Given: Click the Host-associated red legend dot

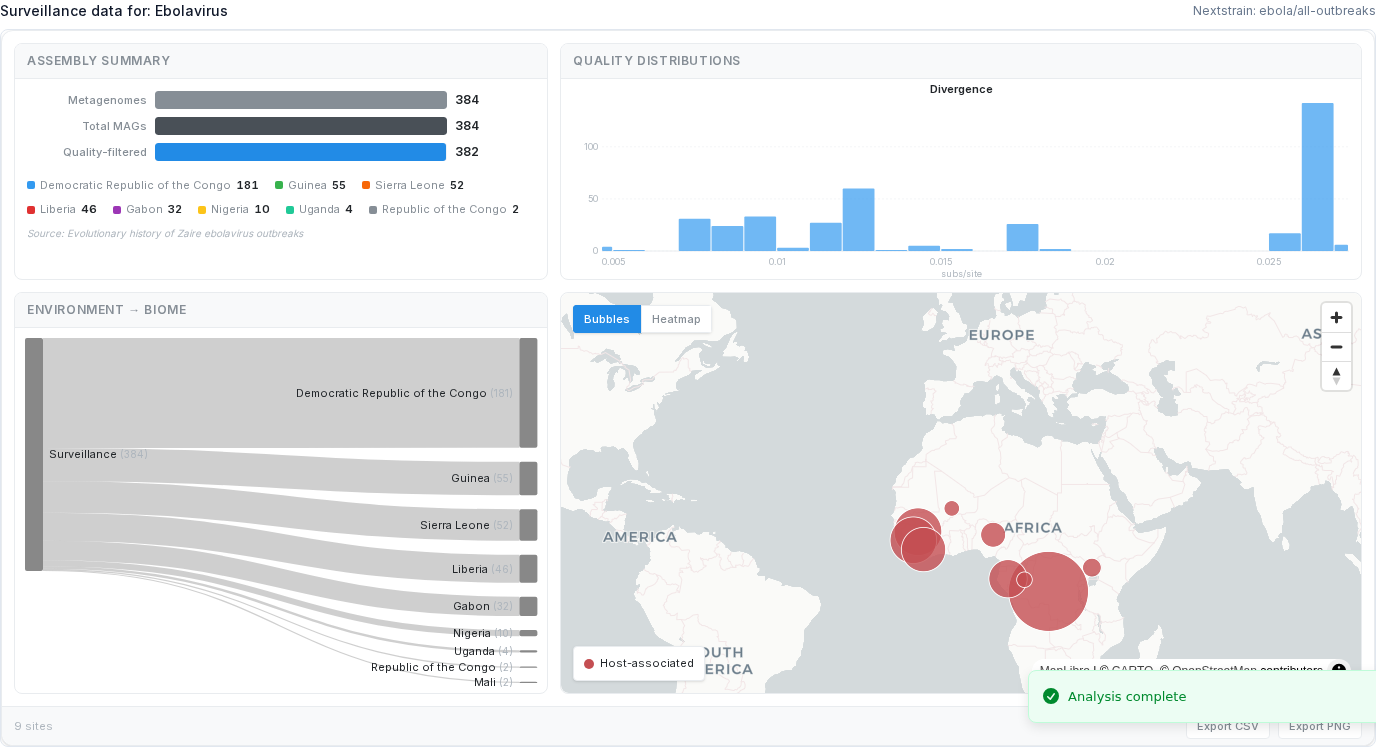Looking at the screenshot, I should (x=589, y=664).
